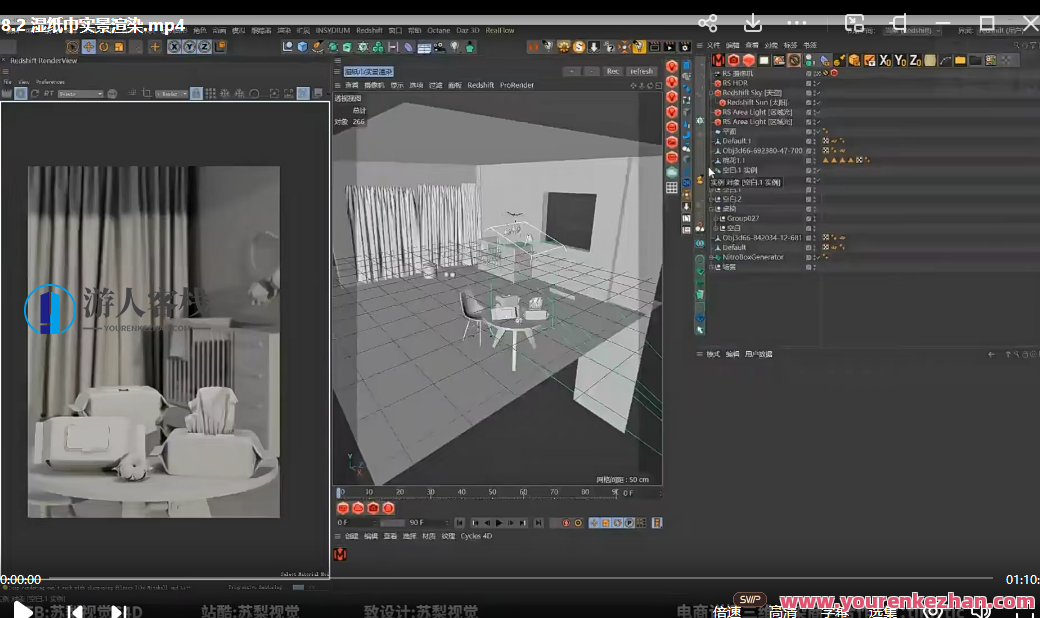Click the video progress bar

[x=500, y=578]
